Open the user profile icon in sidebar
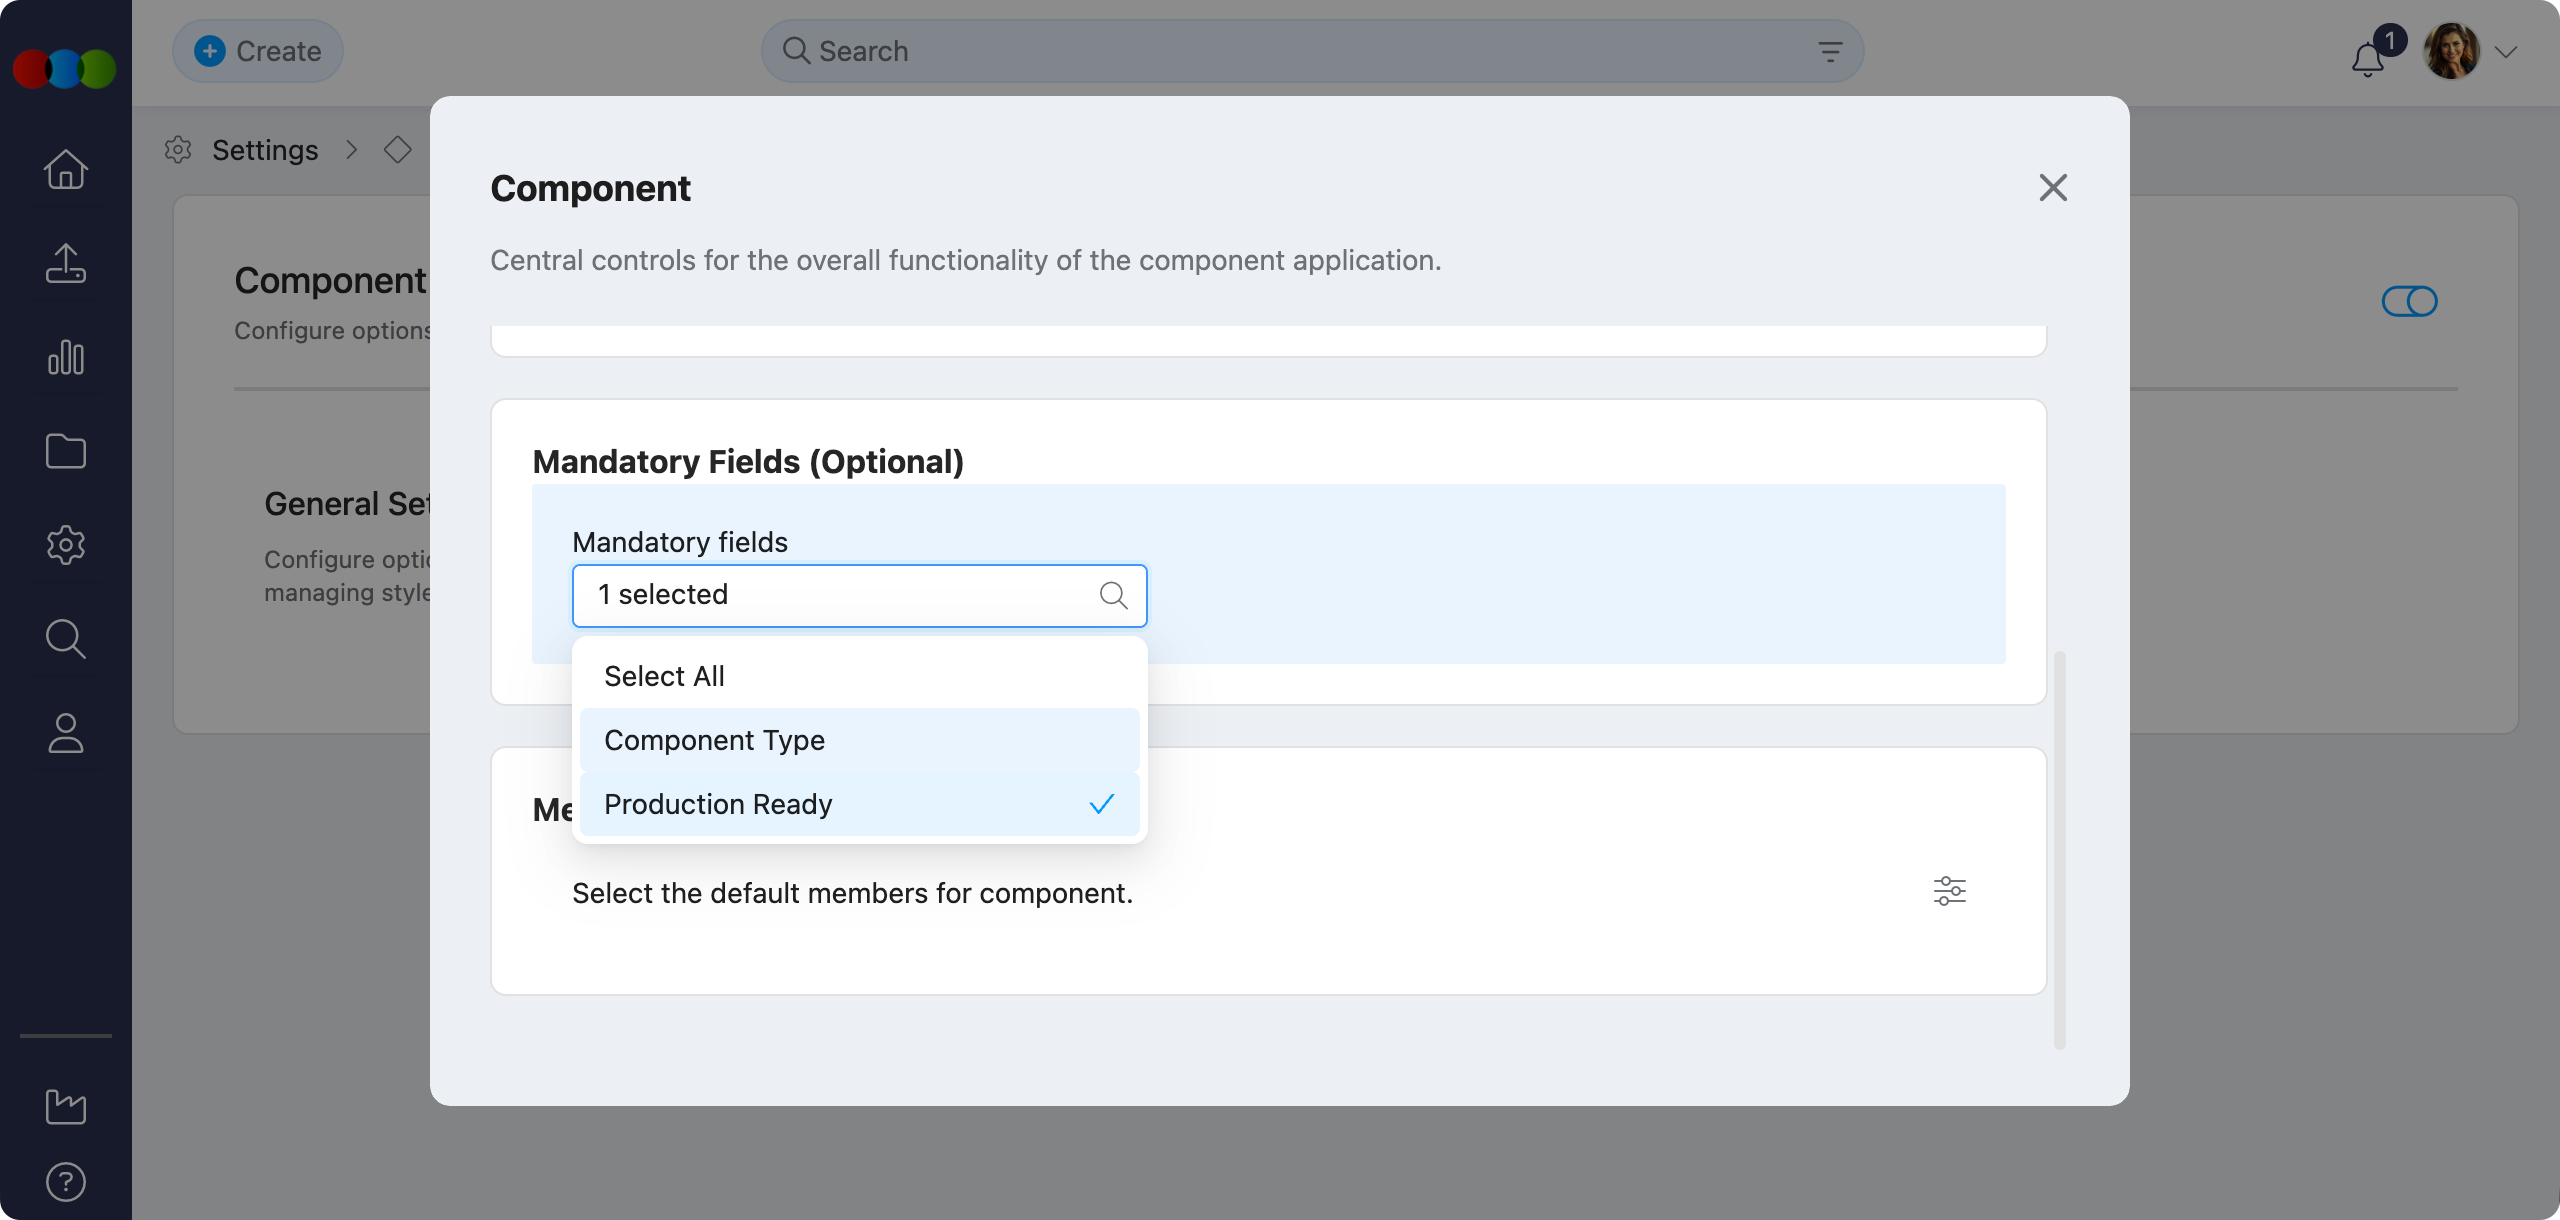 tap(66, 733)
